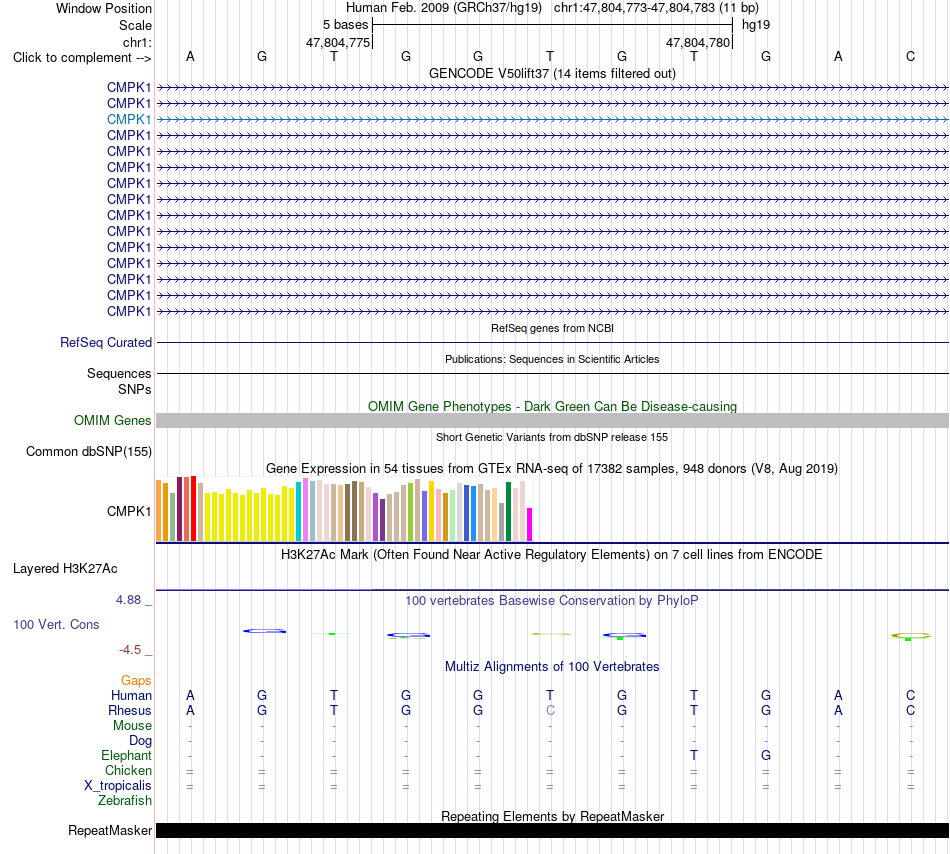The image size is (950, 854).
Task: Click GENCODE V50lift37 track title
Action: tap(552, 73)
